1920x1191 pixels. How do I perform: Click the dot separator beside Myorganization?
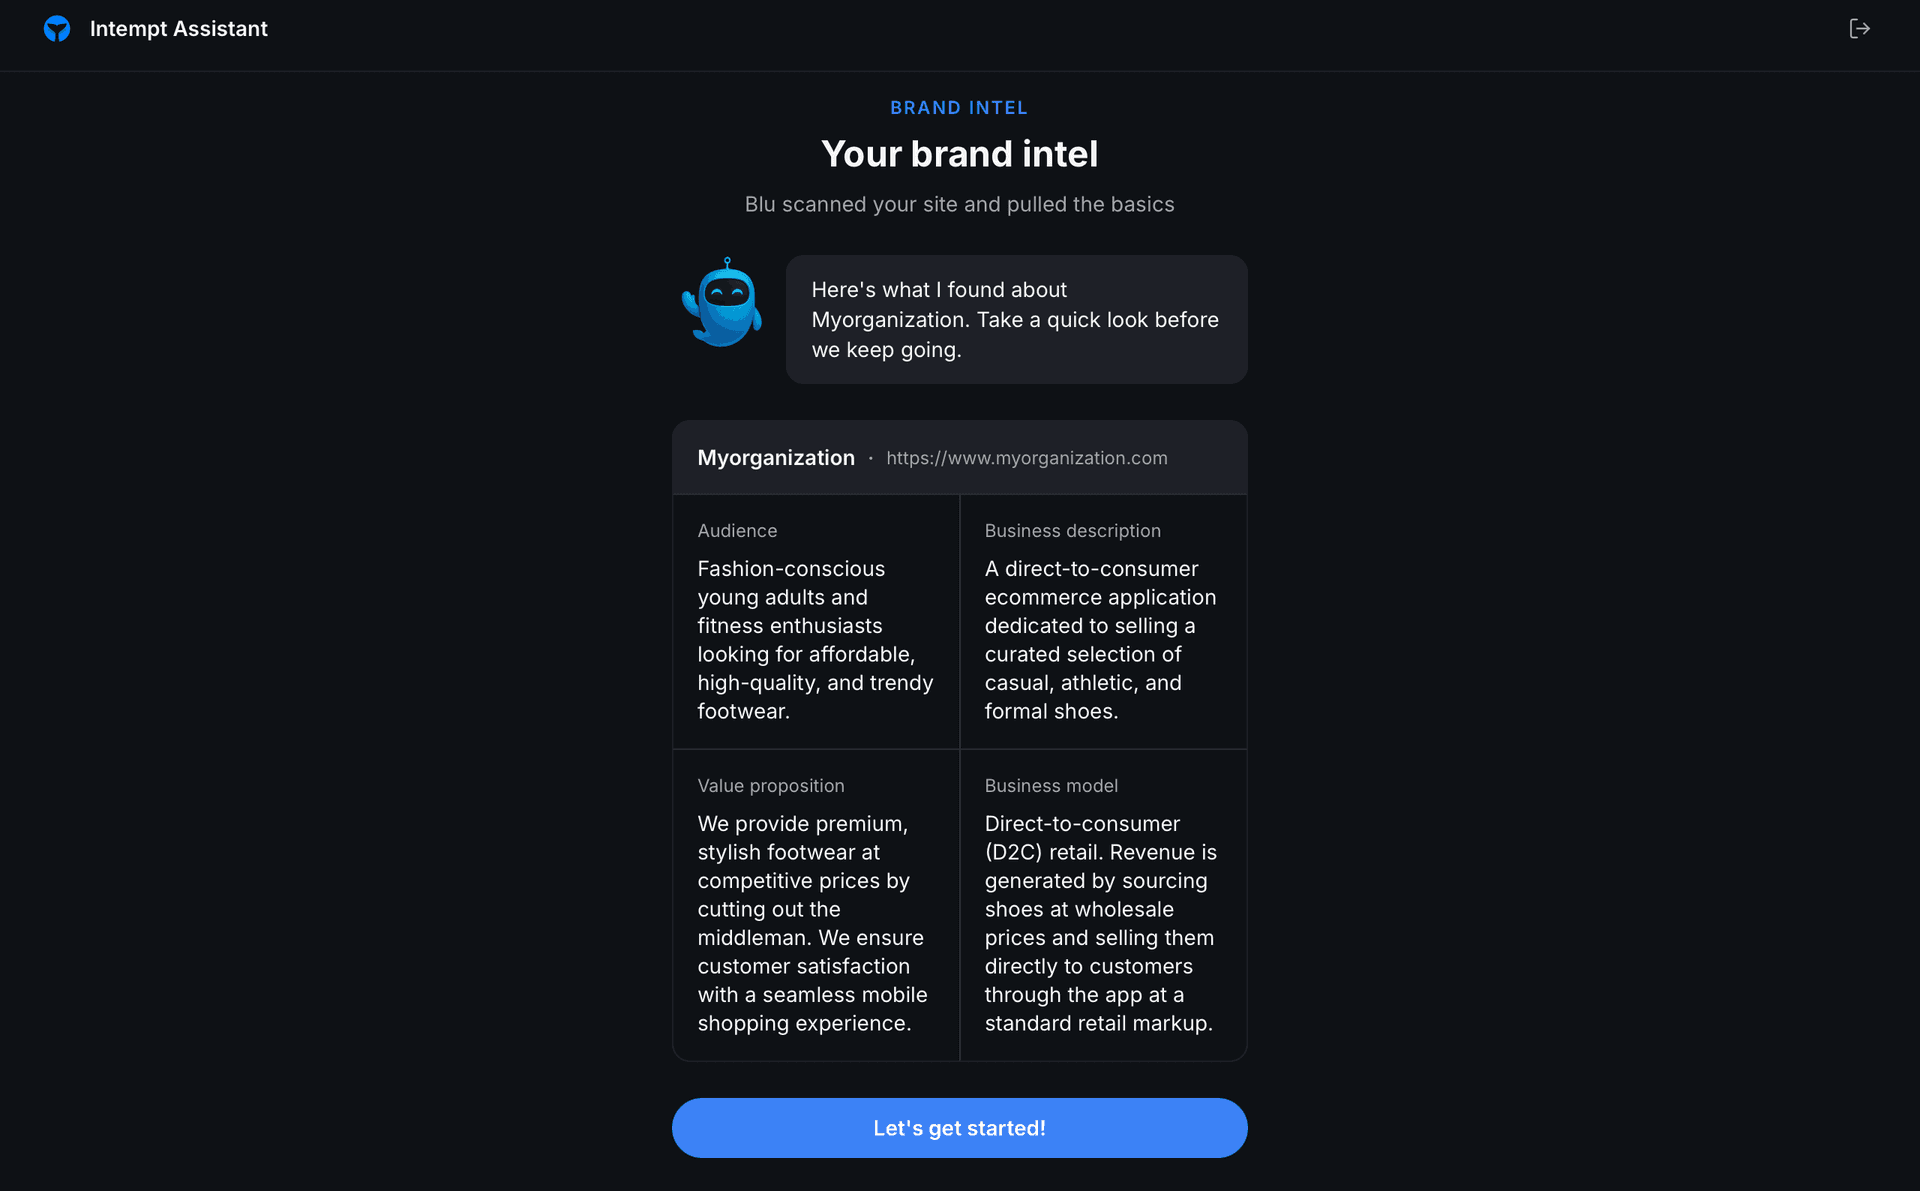pos(871,458)
